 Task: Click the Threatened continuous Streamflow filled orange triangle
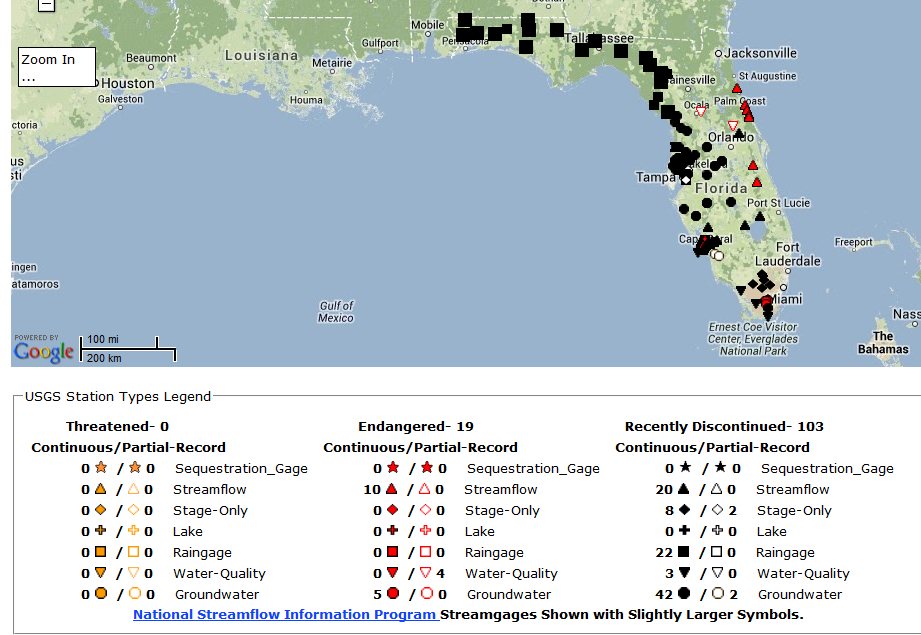point(100,489)
